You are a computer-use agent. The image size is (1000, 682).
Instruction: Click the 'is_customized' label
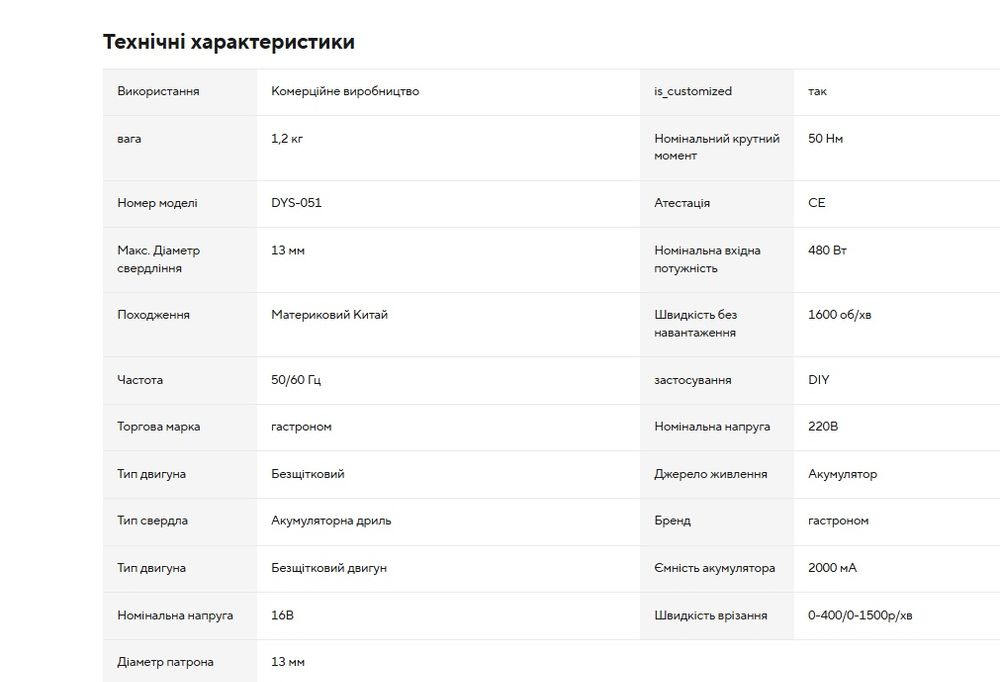pos(693,91)
